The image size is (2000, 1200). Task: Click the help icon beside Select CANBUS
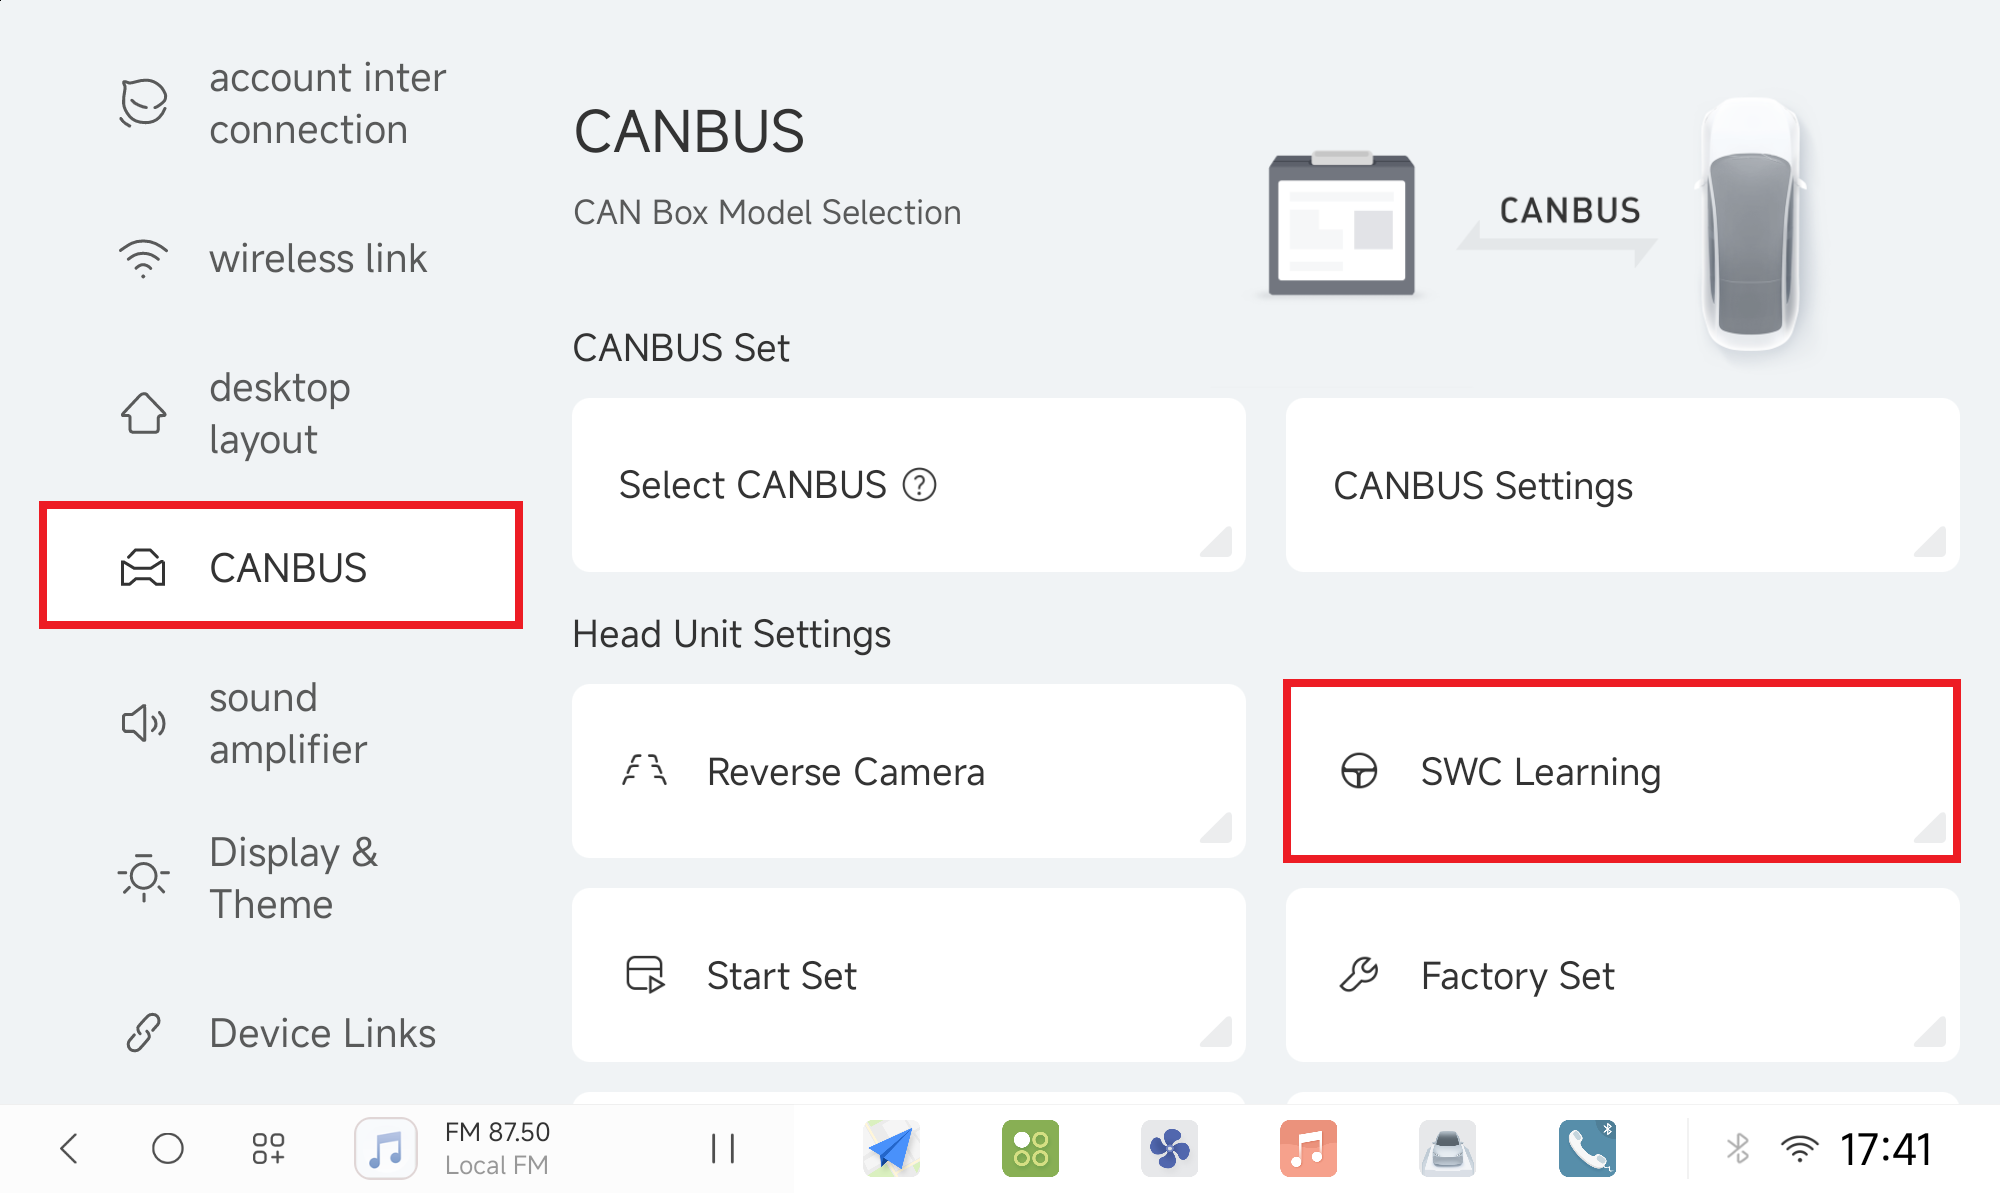pos(919,486)
